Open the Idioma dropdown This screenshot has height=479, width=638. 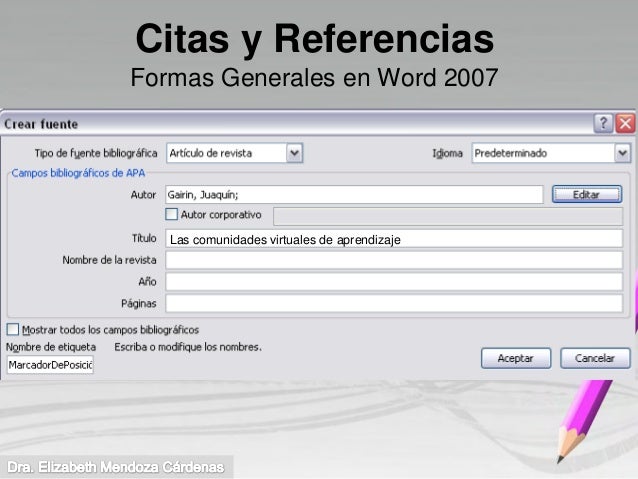point(622,153)
